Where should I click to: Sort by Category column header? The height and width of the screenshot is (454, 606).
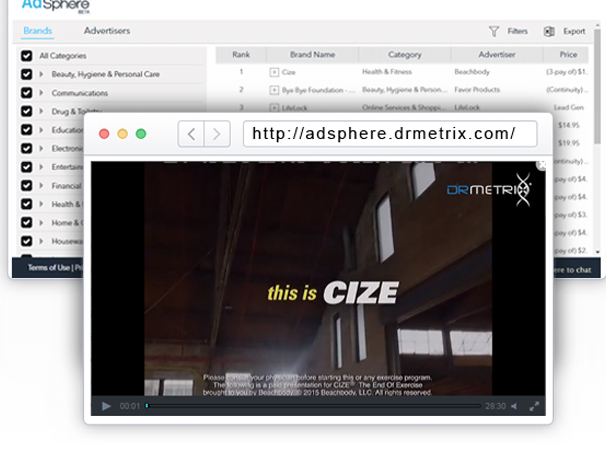click(405, 55)
